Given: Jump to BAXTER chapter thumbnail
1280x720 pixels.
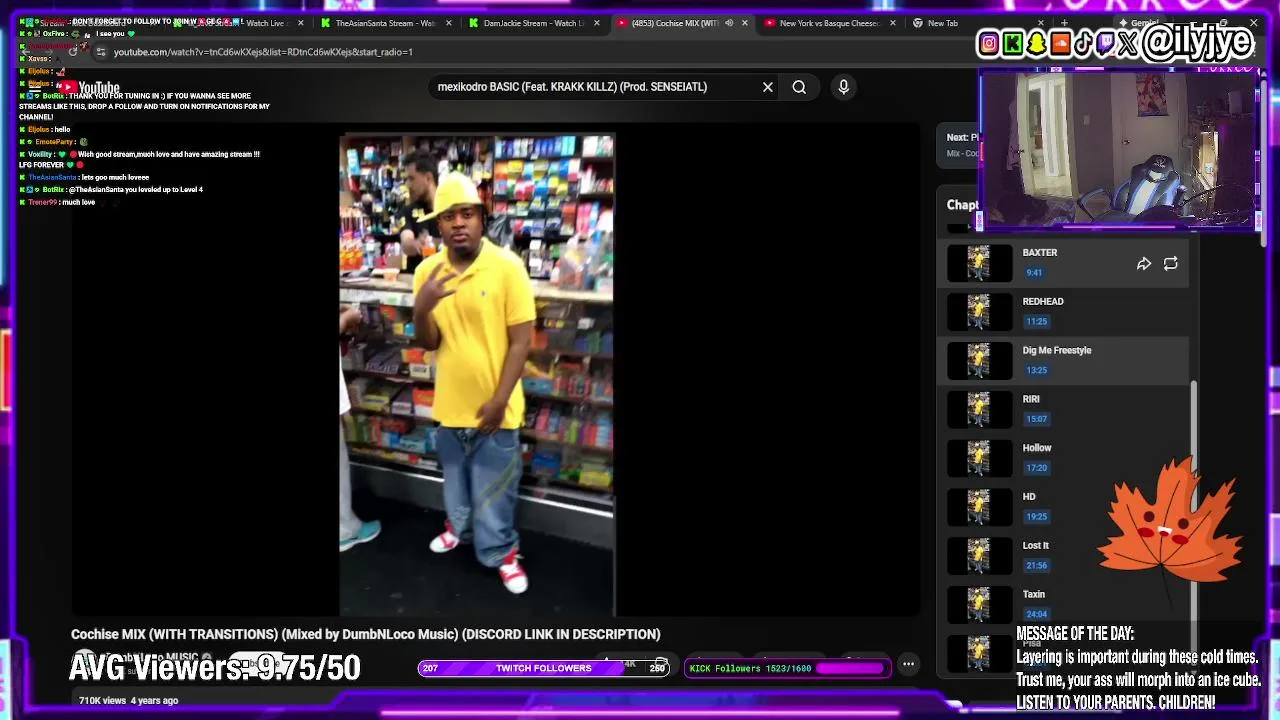Looking at the screenshot, I should [979, 263].
